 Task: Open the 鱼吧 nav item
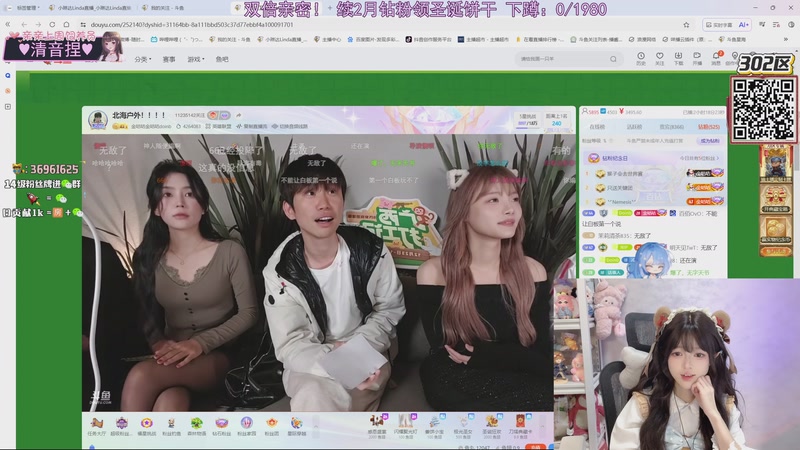222,59
